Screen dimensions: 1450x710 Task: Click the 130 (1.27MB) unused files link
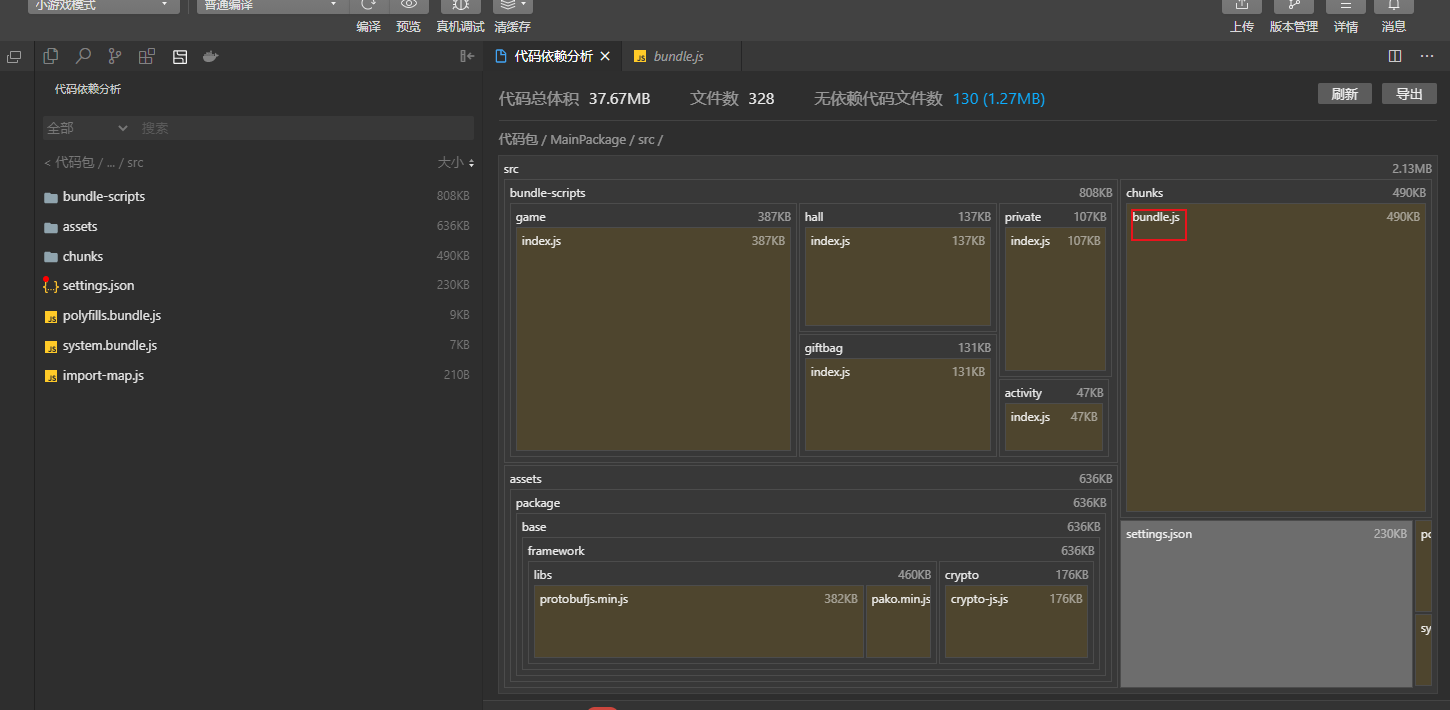coord(998,99)
